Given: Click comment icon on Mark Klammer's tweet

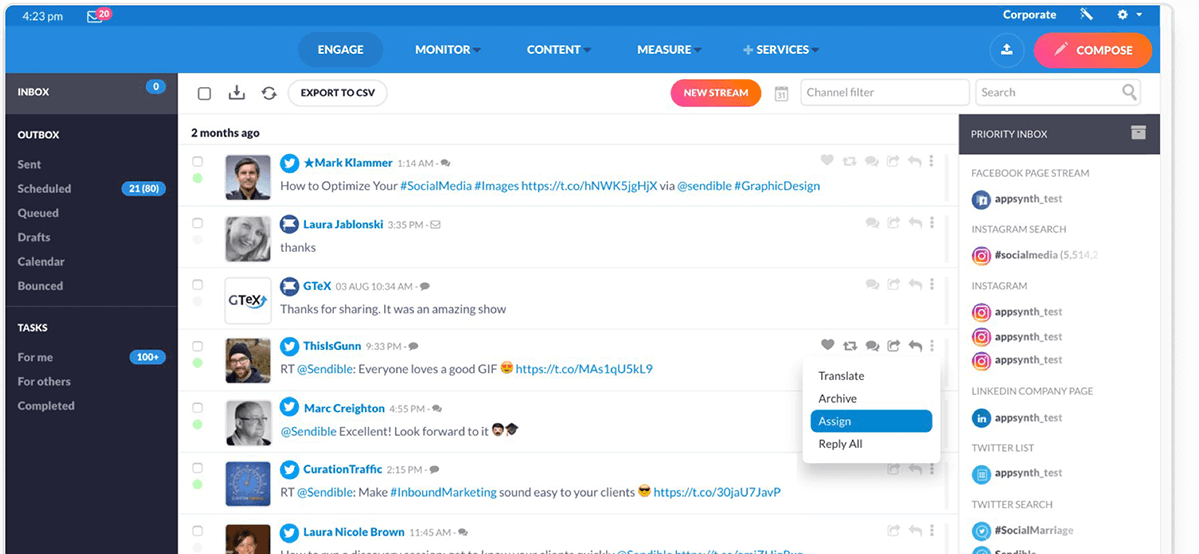Looking at the screenshot, I should [872, 161].
